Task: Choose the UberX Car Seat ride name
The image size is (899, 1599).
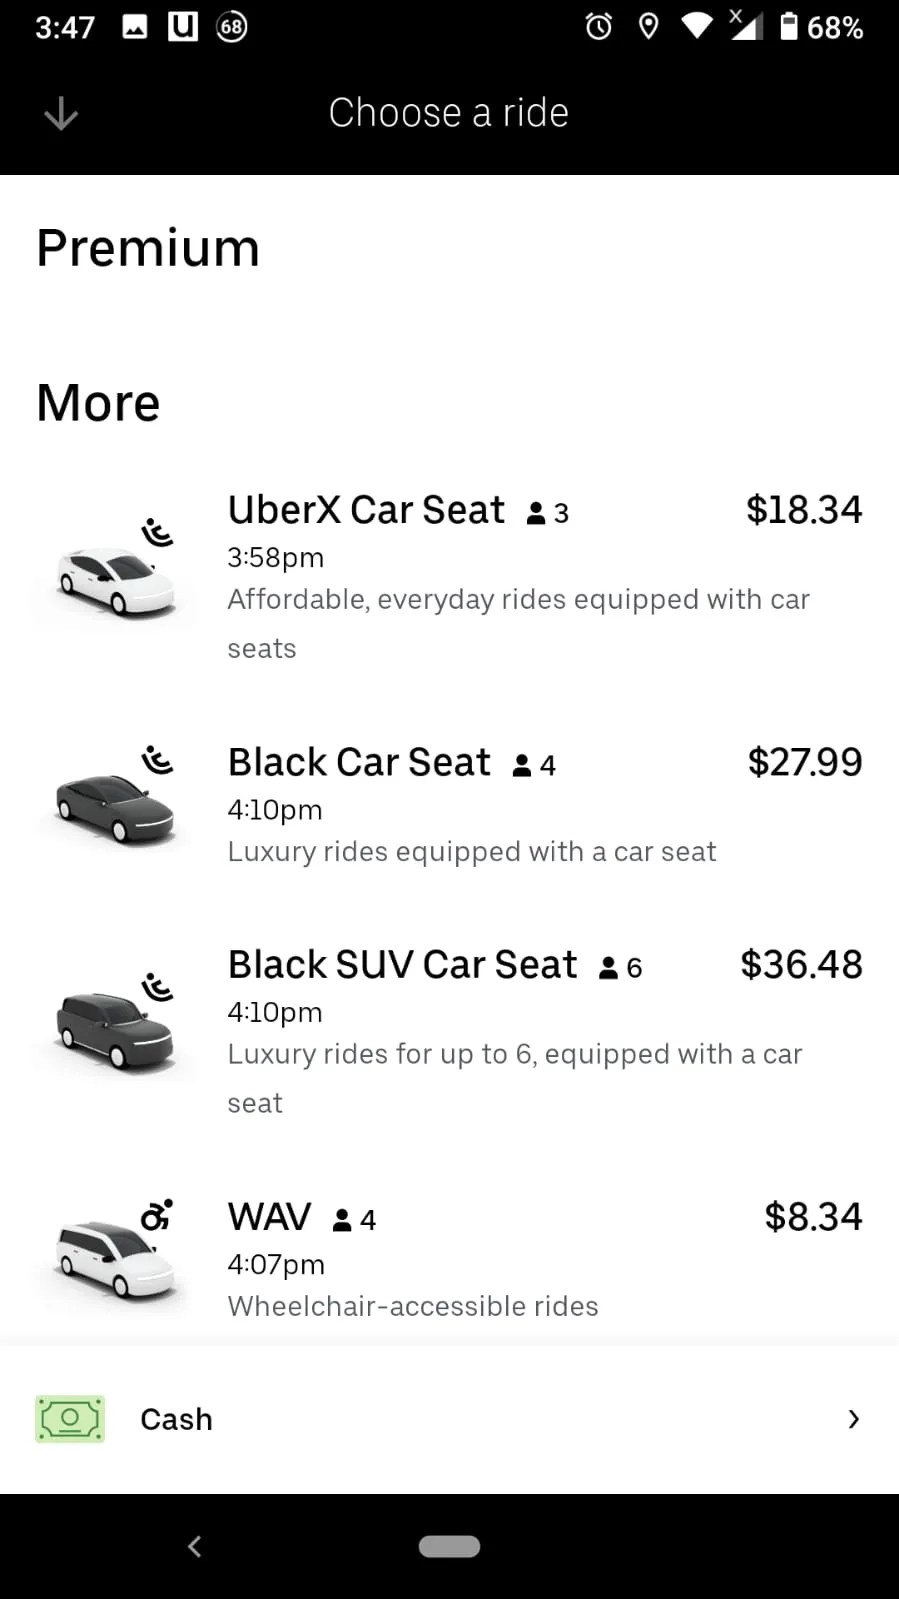Action: pos(366,510)
